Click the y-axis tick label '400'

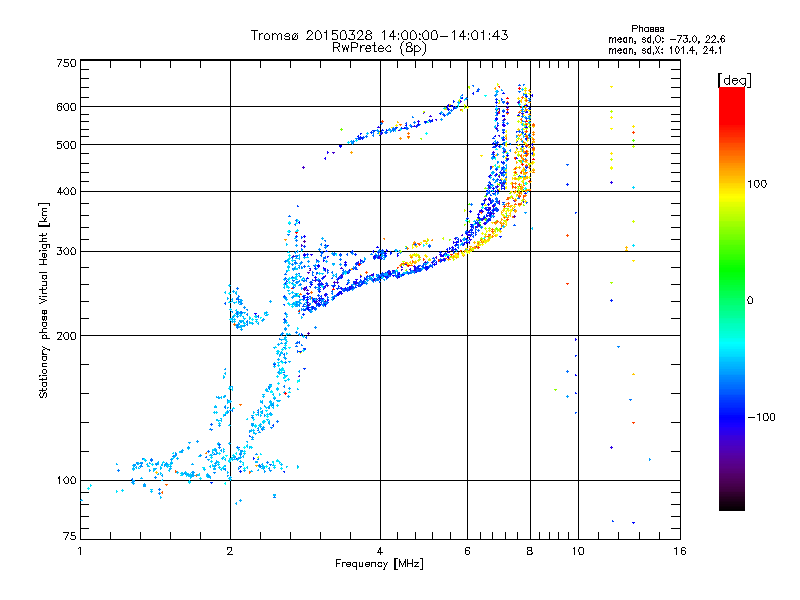(x=66, y=191)
